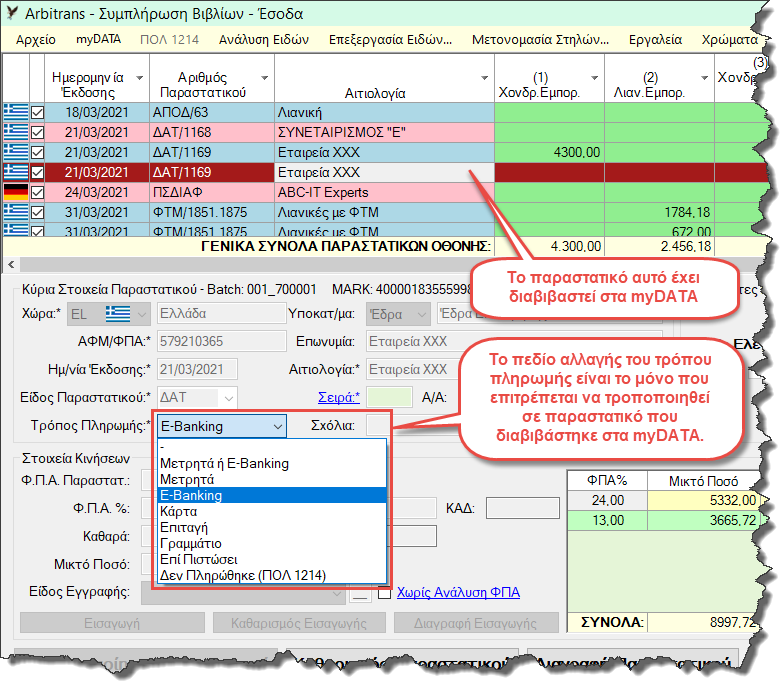Click Greek flag in 1784,18 row

point(15,212)
